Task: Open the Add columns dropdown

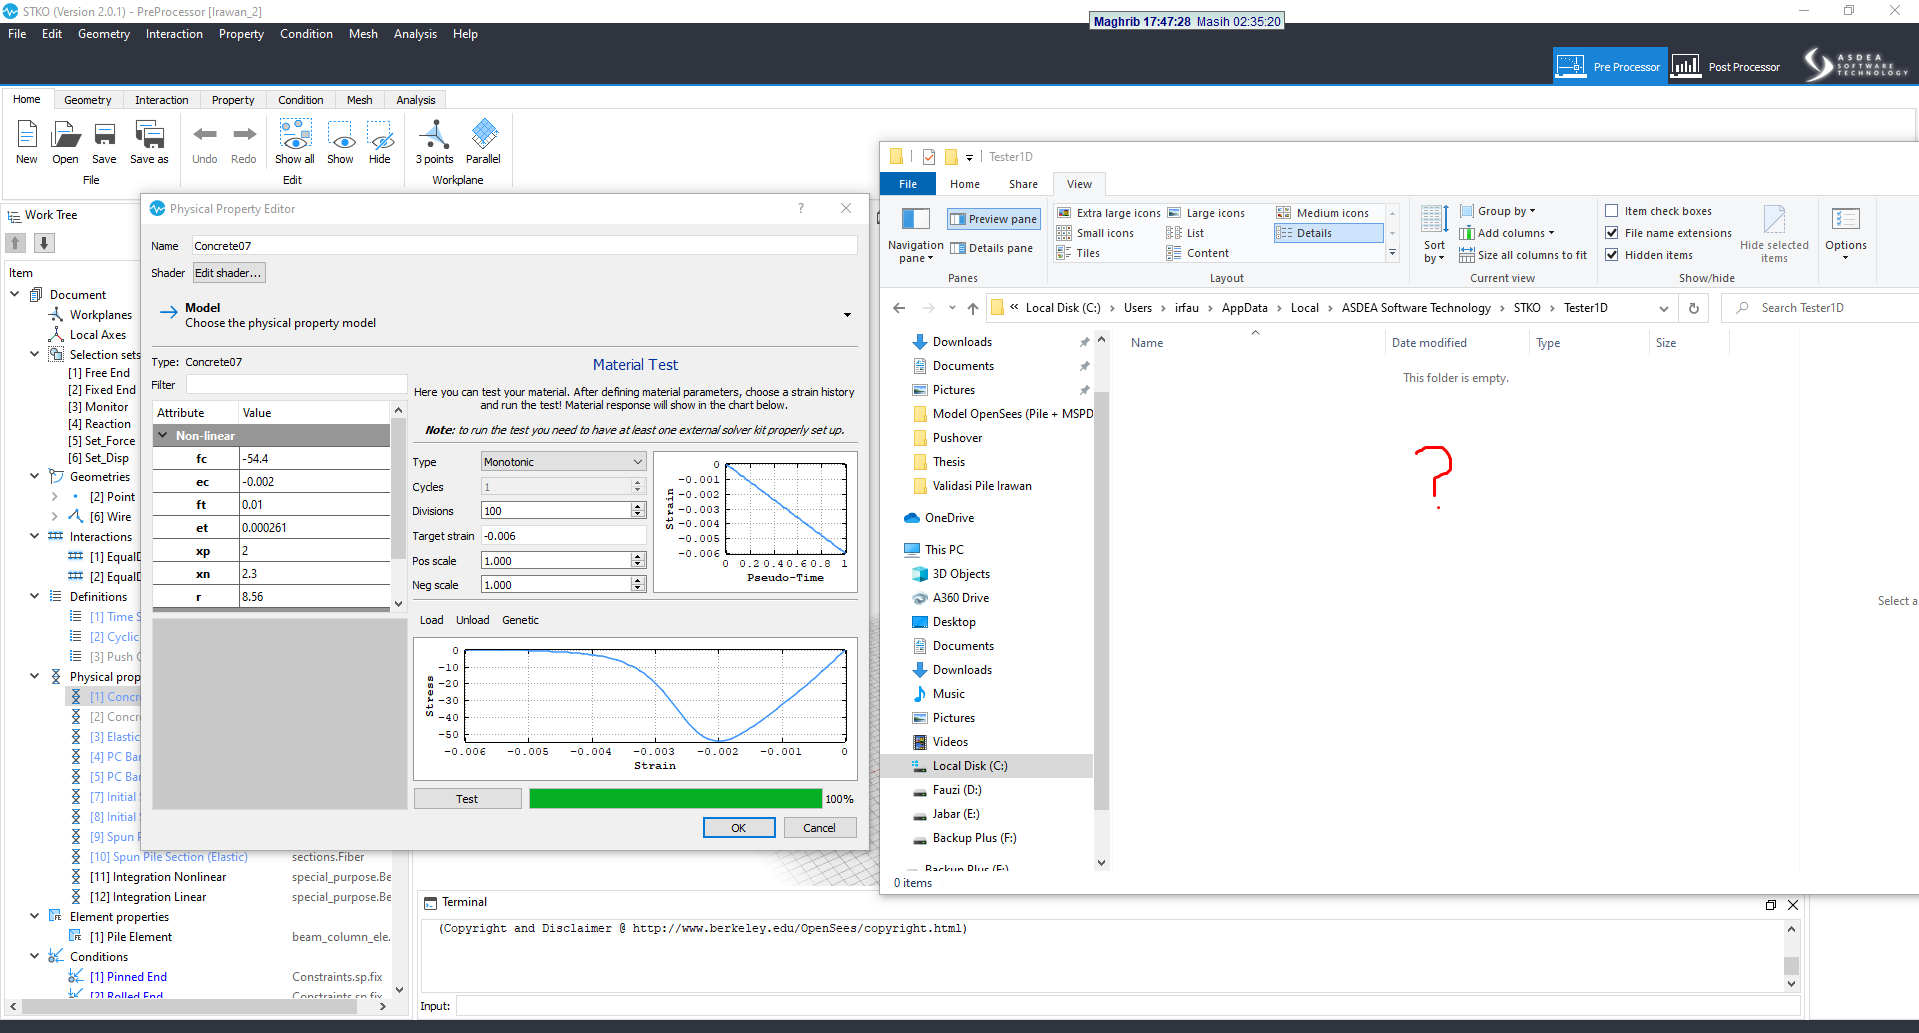Action: point(1507,233)
